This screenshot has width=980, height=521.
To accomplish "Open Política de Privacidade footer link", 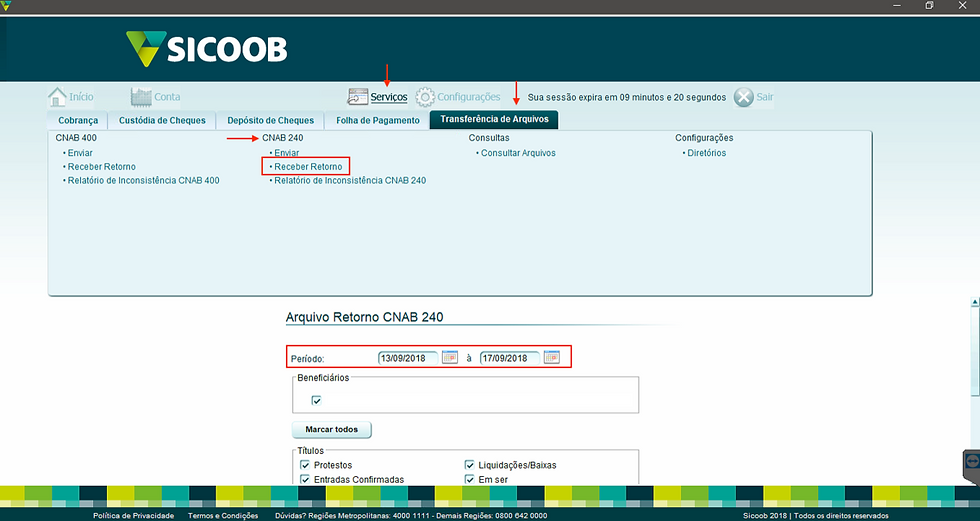I will 134,516.
